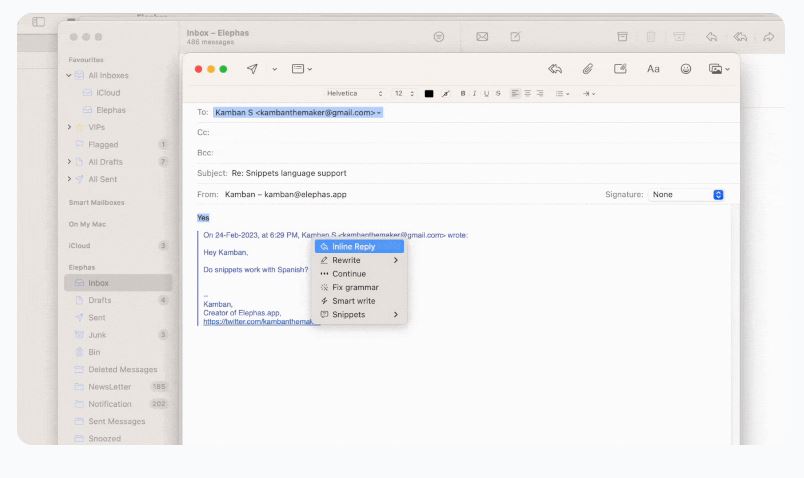The height and width of the screenshot is (478, 804).
Task: Toggle strikethrough formatting
Action: (x=498, y=93)
